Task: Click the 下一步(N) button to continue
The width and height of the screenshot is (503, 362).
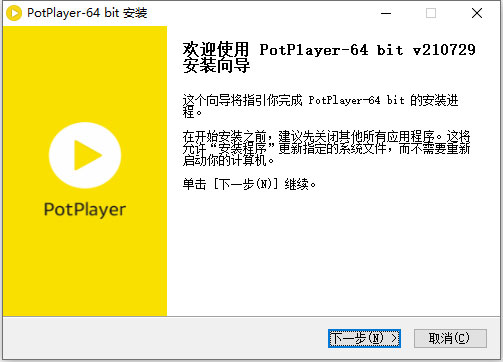Action: click(364, 338)
